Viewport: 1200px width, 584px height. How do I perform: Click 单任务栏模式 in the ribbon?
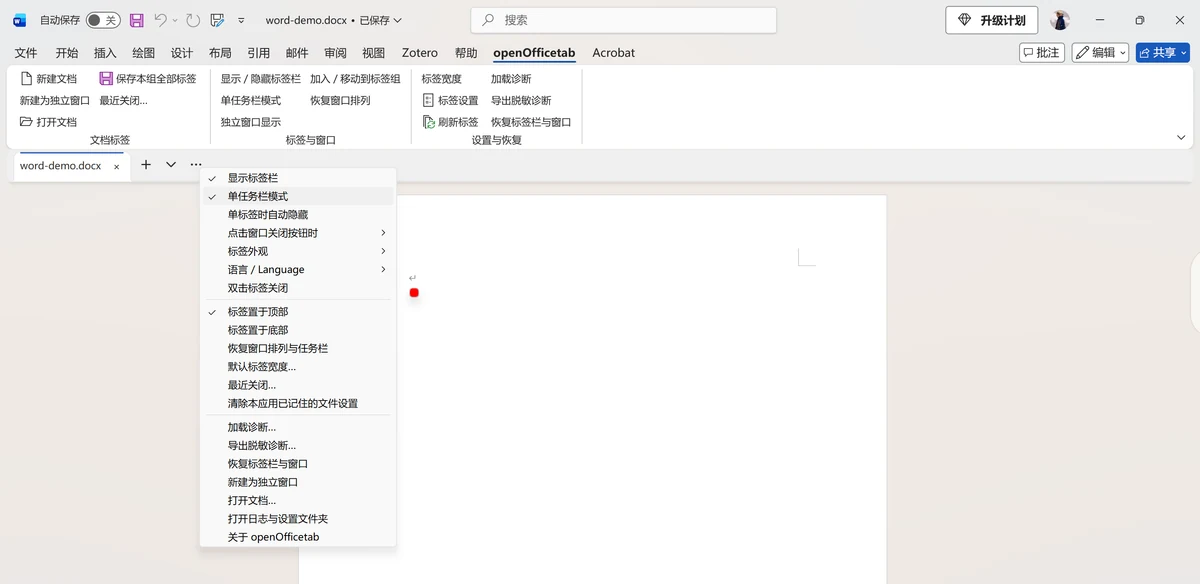click(251, 101)
